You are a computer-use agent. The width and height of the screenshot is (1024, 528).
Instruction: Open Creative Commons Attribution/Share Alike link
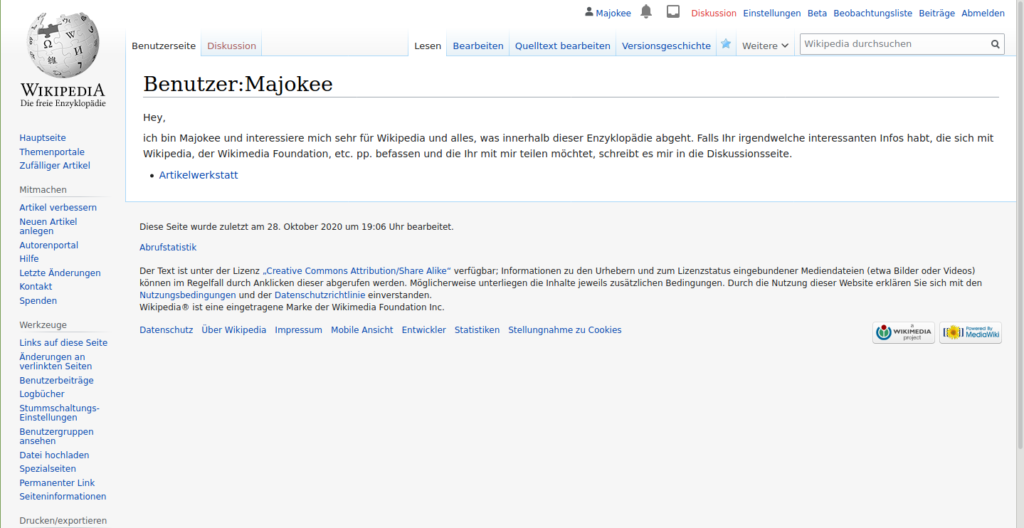357,270
